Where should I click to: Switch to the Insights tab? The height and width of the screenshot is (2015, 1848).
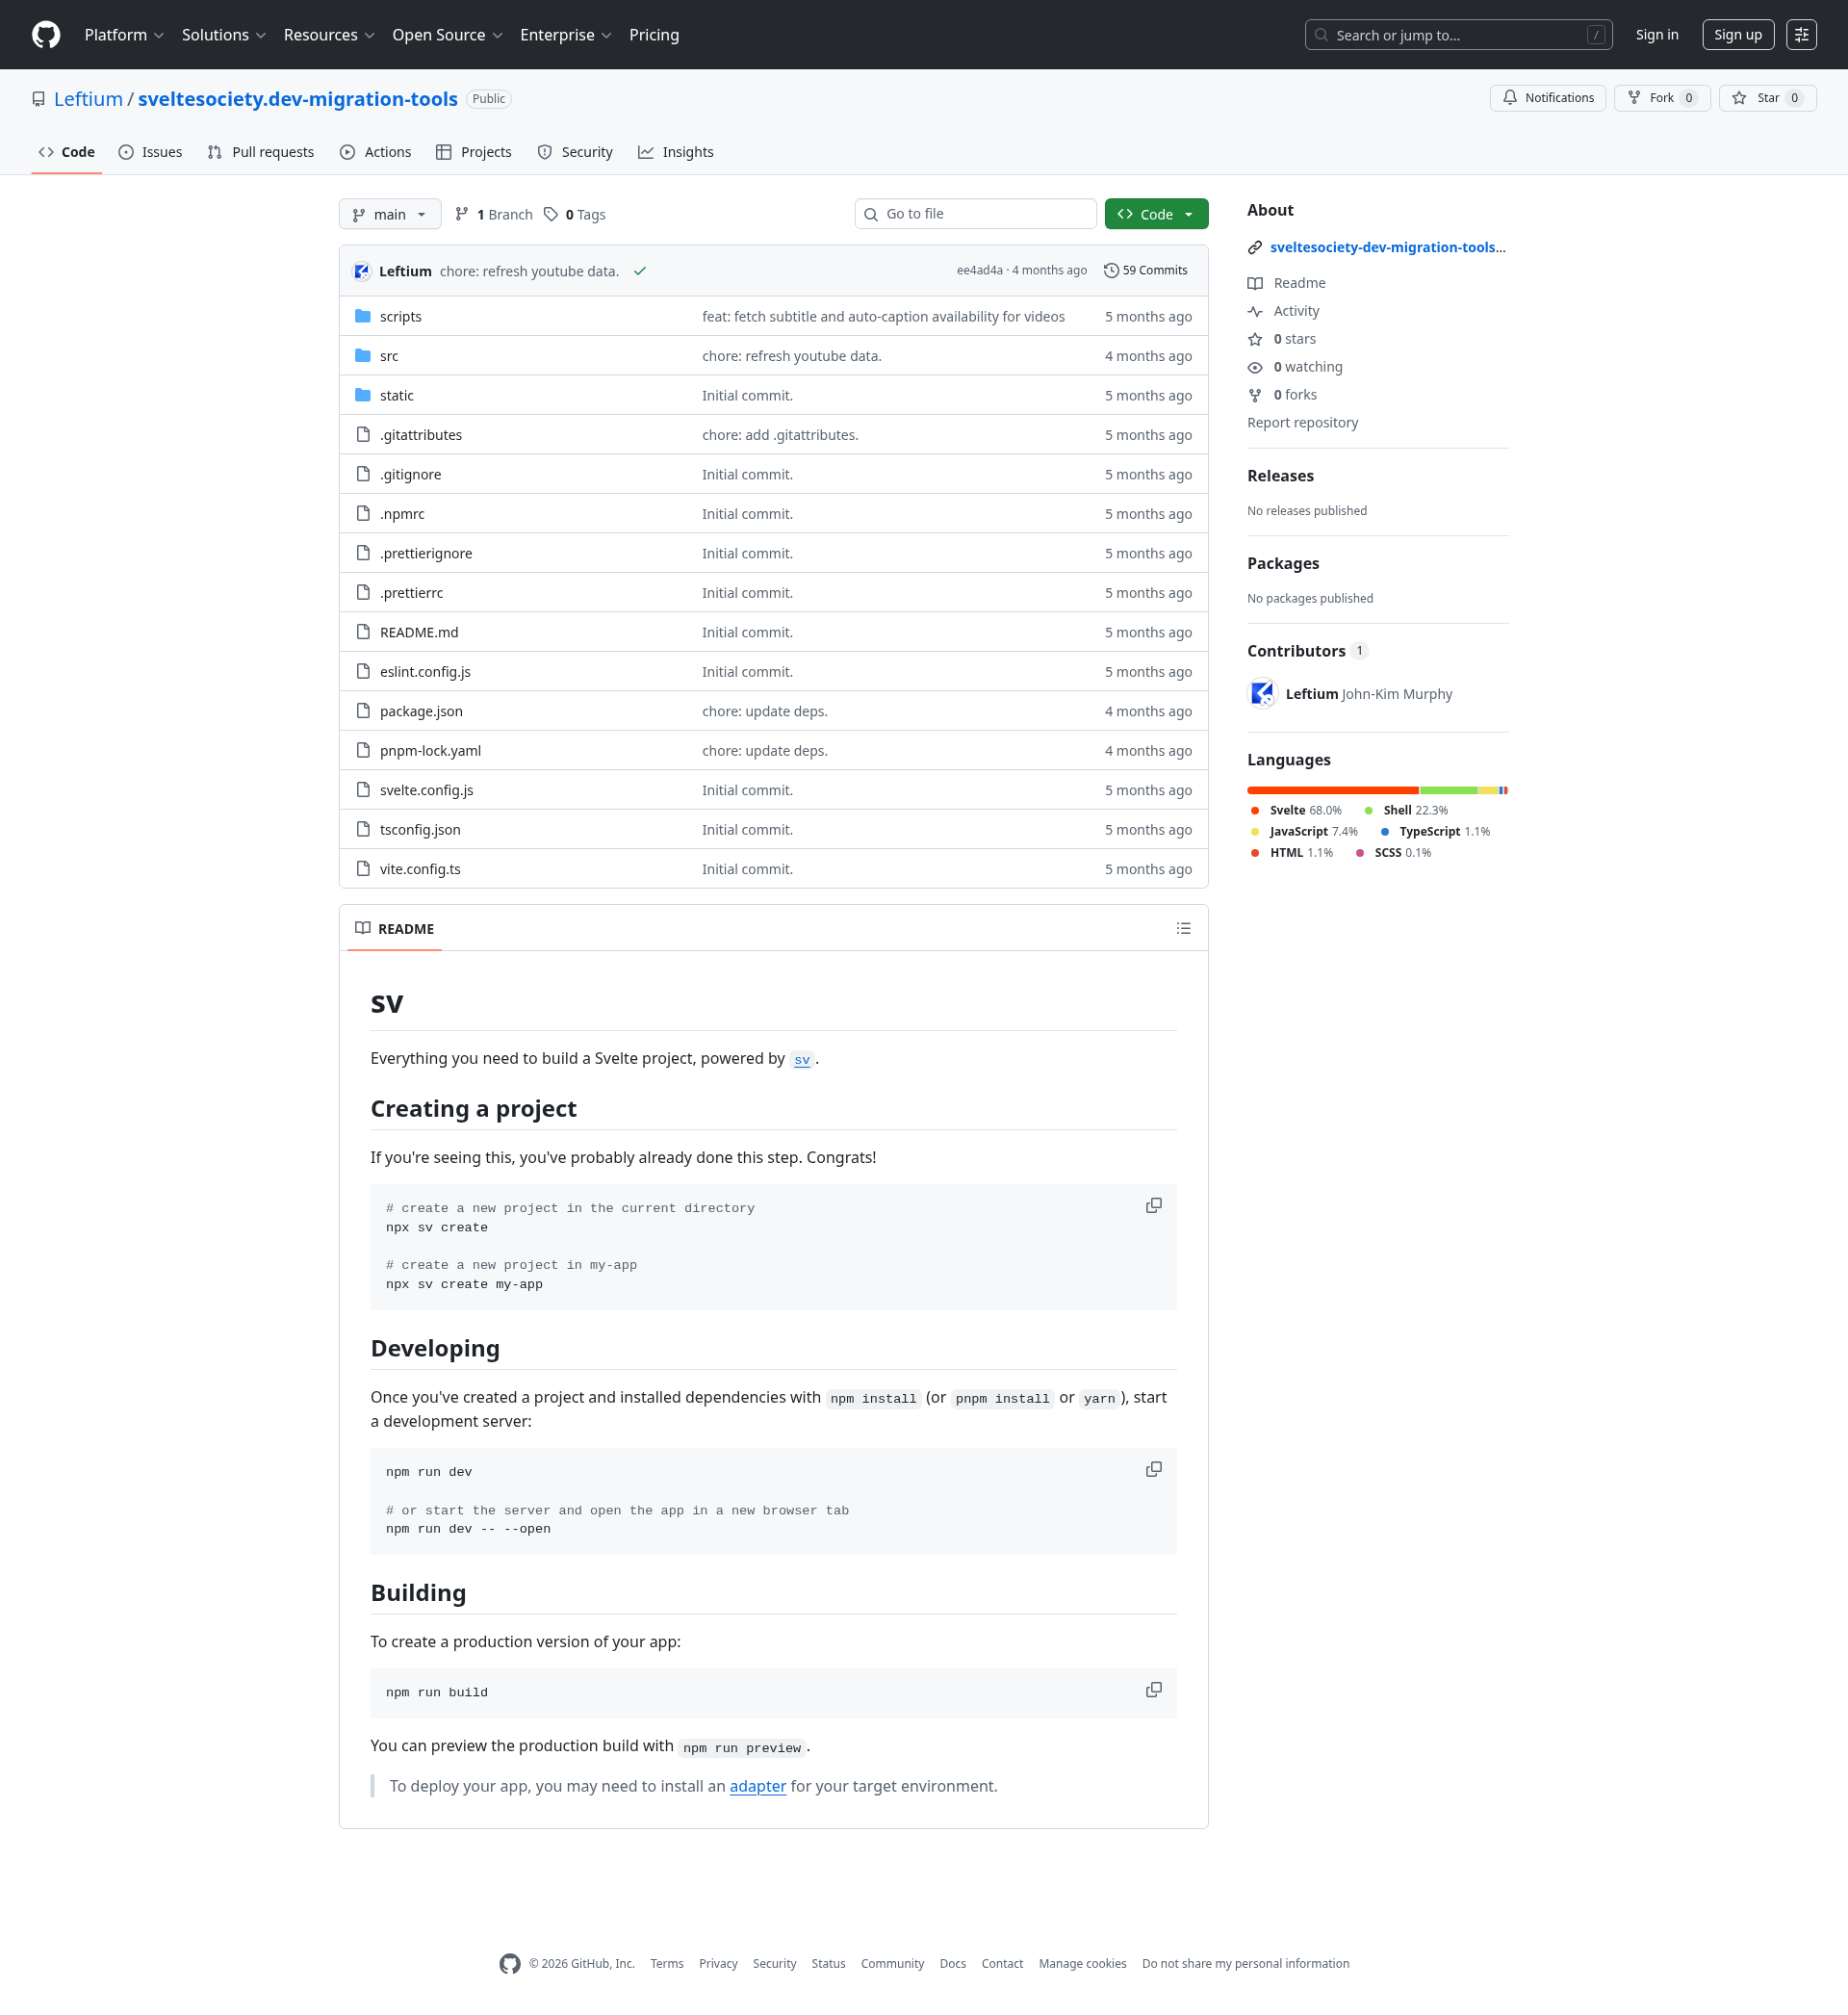click(676, 152)
